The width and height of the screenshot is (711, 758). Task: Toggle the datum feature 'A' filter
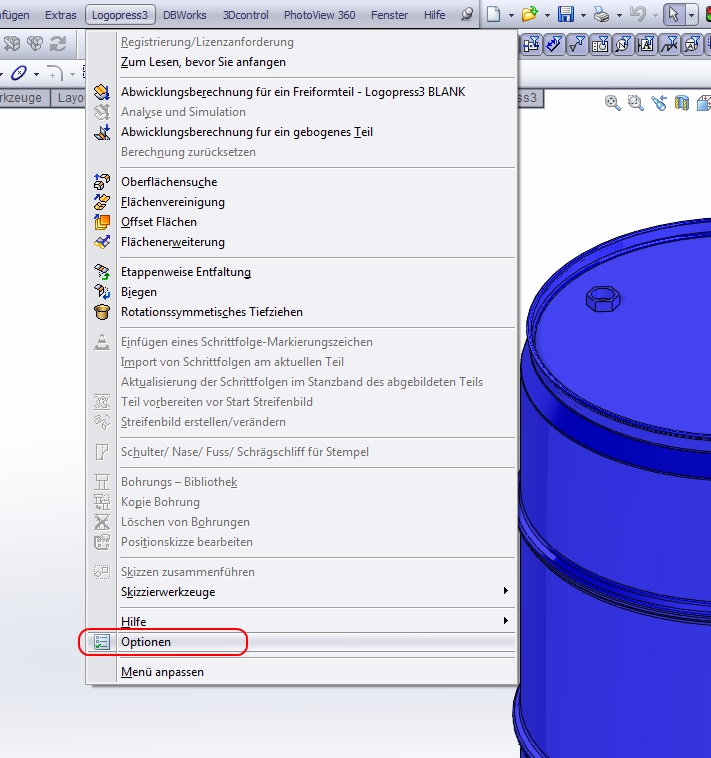point(646,45)
